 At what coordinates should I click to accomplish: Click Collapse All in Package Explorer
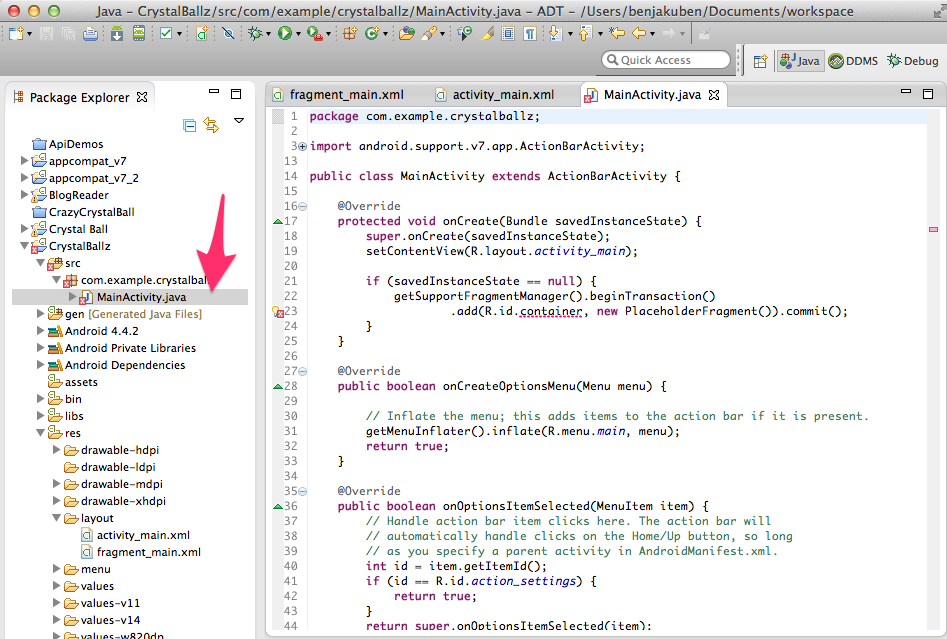click(190, 125)
